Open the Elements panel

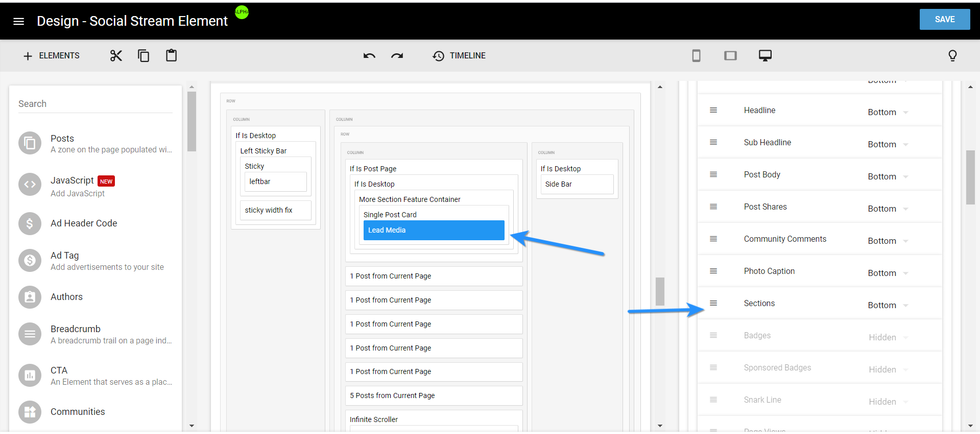point(51,56)
